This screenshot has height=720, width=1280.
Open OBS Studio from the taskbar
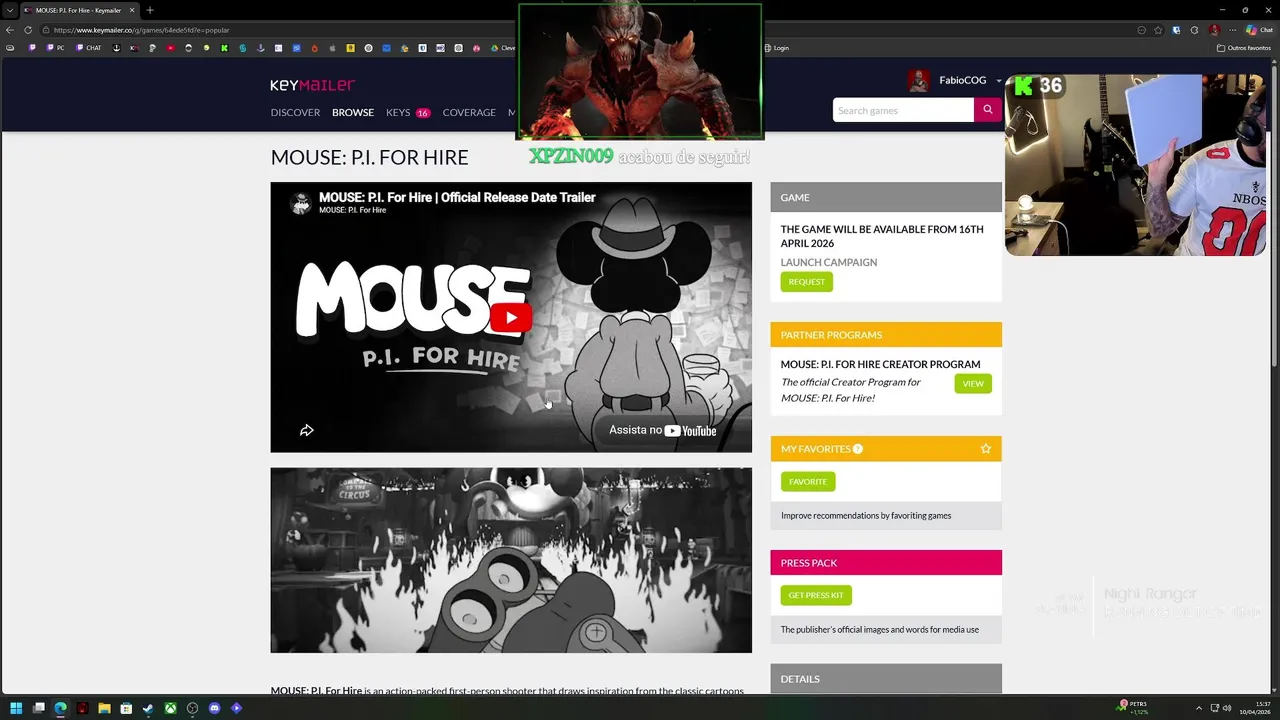pos(193,708)
